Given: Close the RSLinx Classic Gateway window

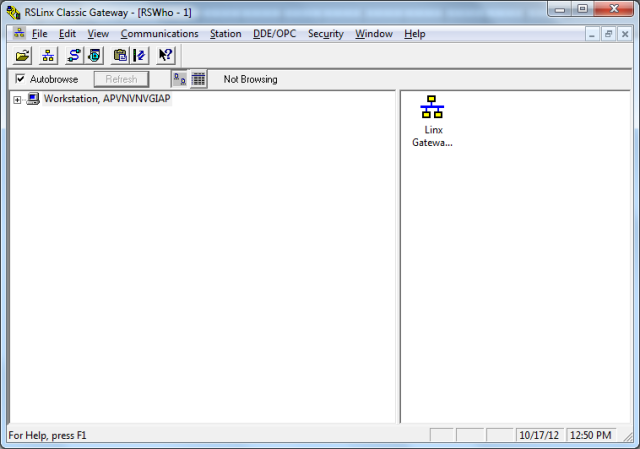Looking at the screenshot, I should click(614, 9).
